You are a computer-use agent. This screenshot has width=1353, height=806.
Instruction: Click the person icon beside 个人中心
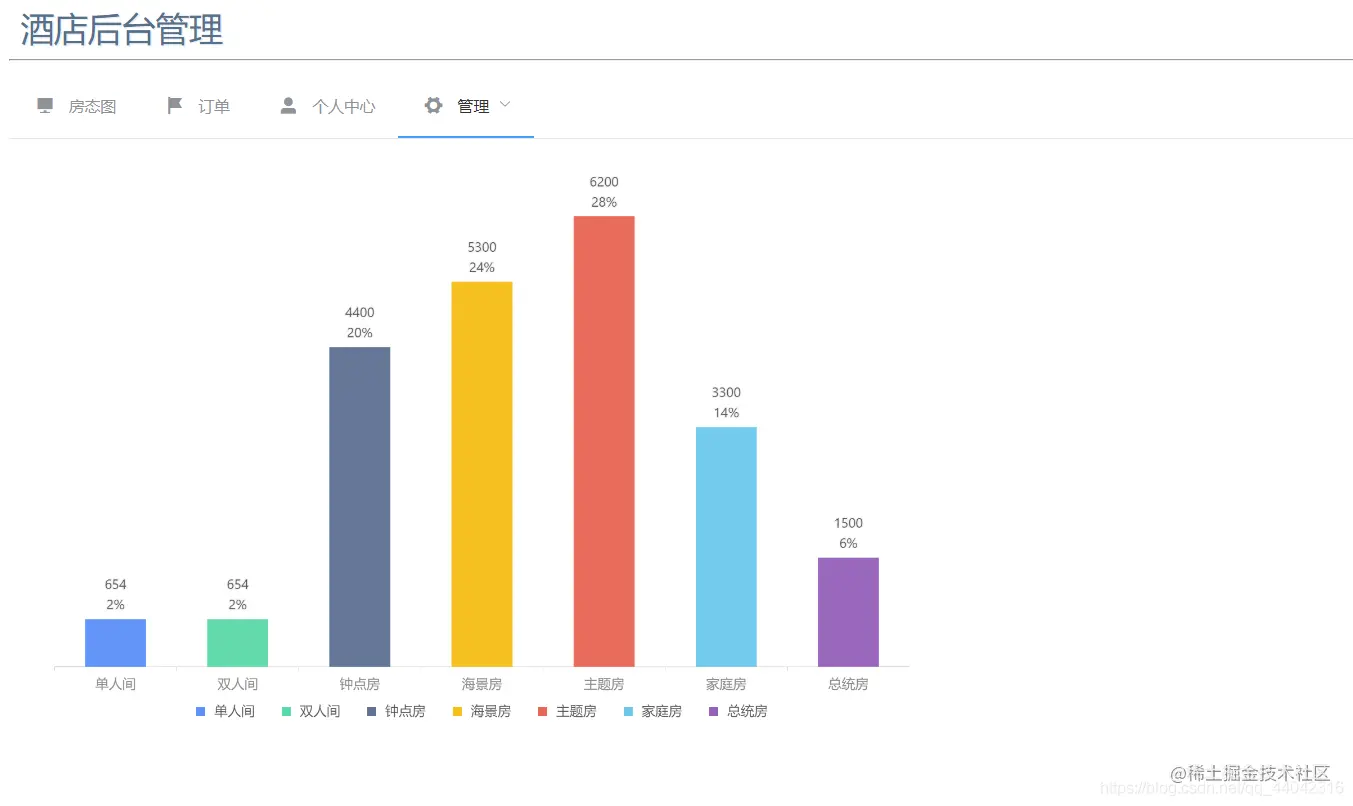(x=289, y=105)
